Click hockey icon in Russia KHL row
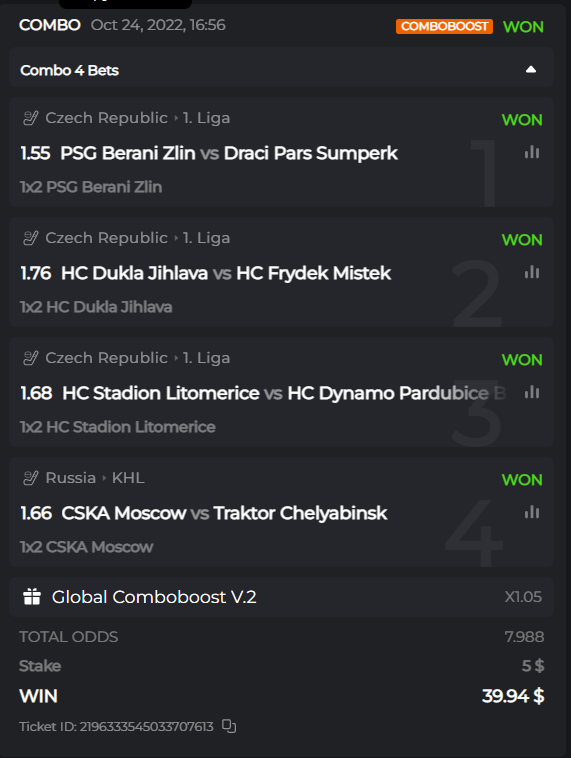Viewport: 571px width, 758px height. [x=30, y=478]
